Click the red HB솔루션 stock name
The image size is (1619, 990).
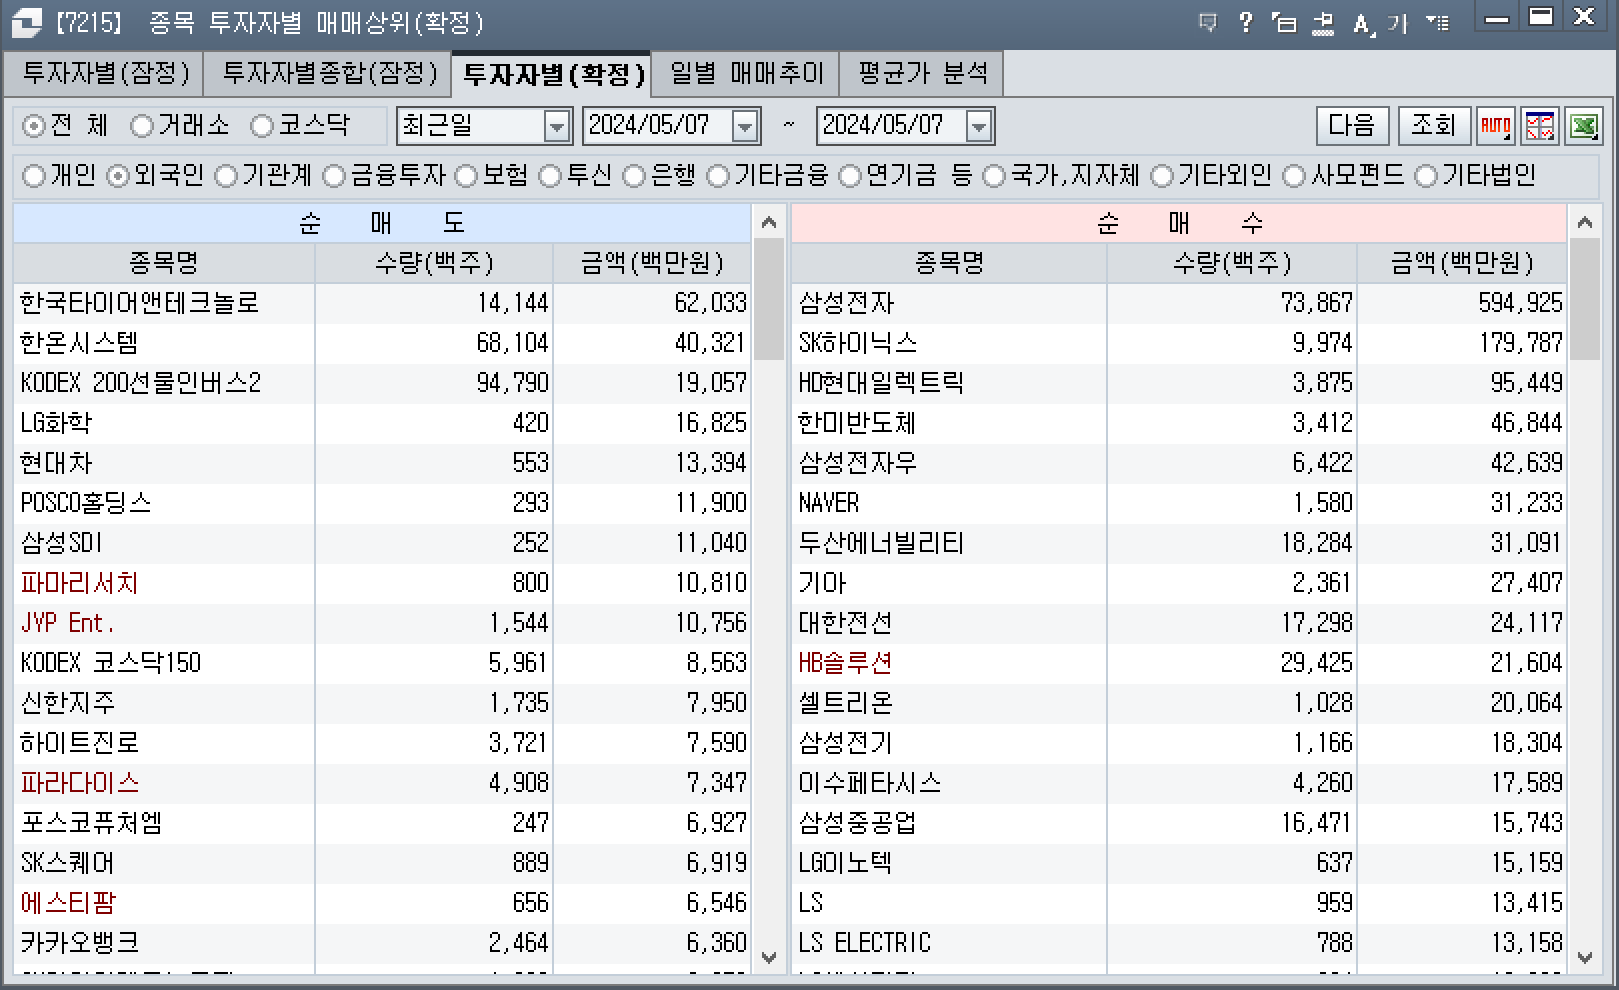click(x=845, y=663)
